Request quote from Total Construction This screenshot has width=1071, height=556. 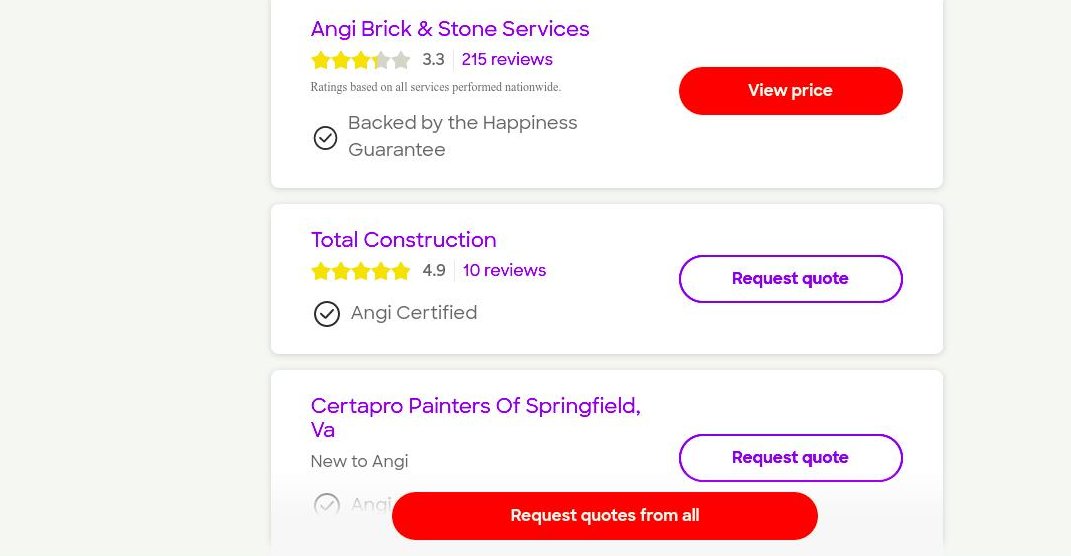pyautogui.click(x=790, y=279)
